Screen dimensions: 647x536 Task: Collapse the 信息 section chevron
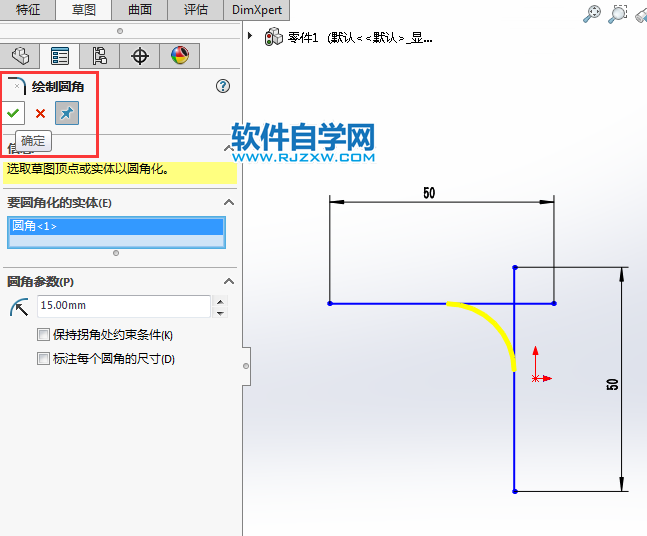click(229, 148)
